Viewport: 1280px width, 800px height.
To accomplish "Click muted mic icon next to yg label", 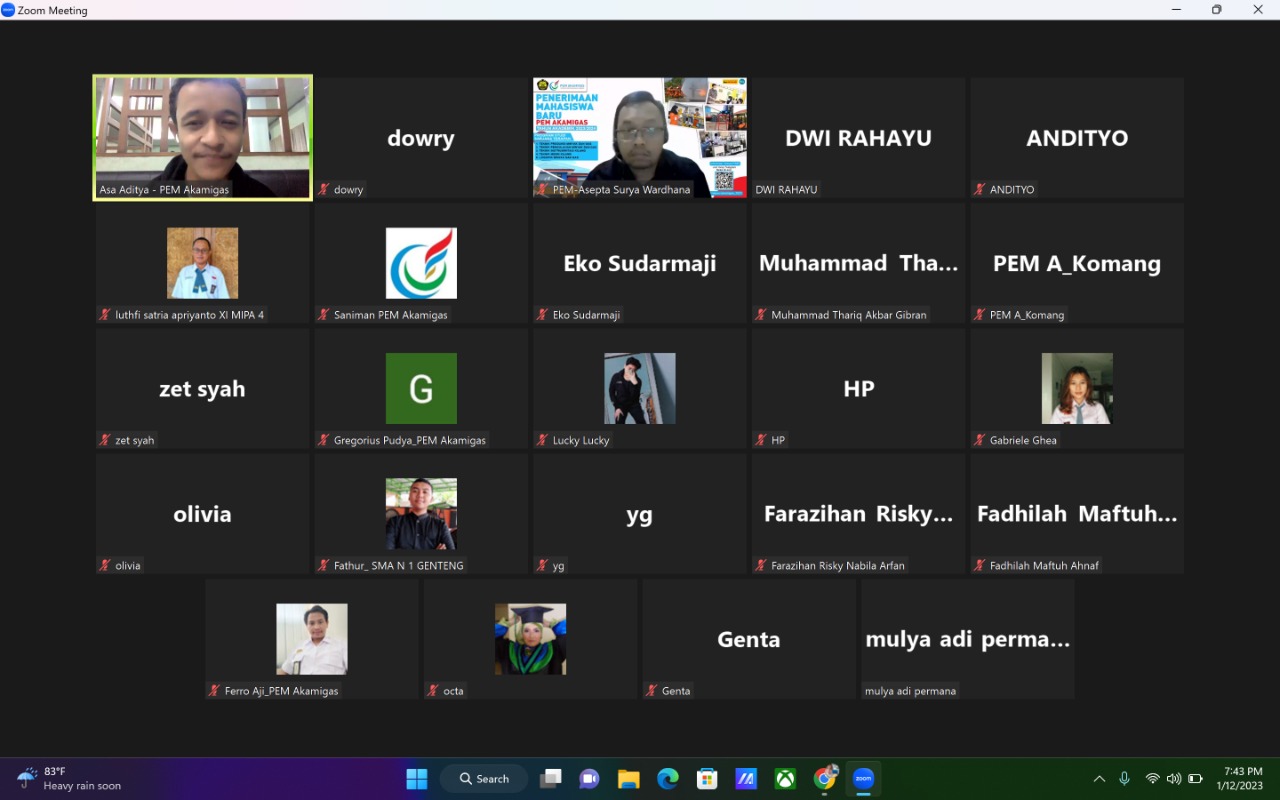I will [543, 565].
